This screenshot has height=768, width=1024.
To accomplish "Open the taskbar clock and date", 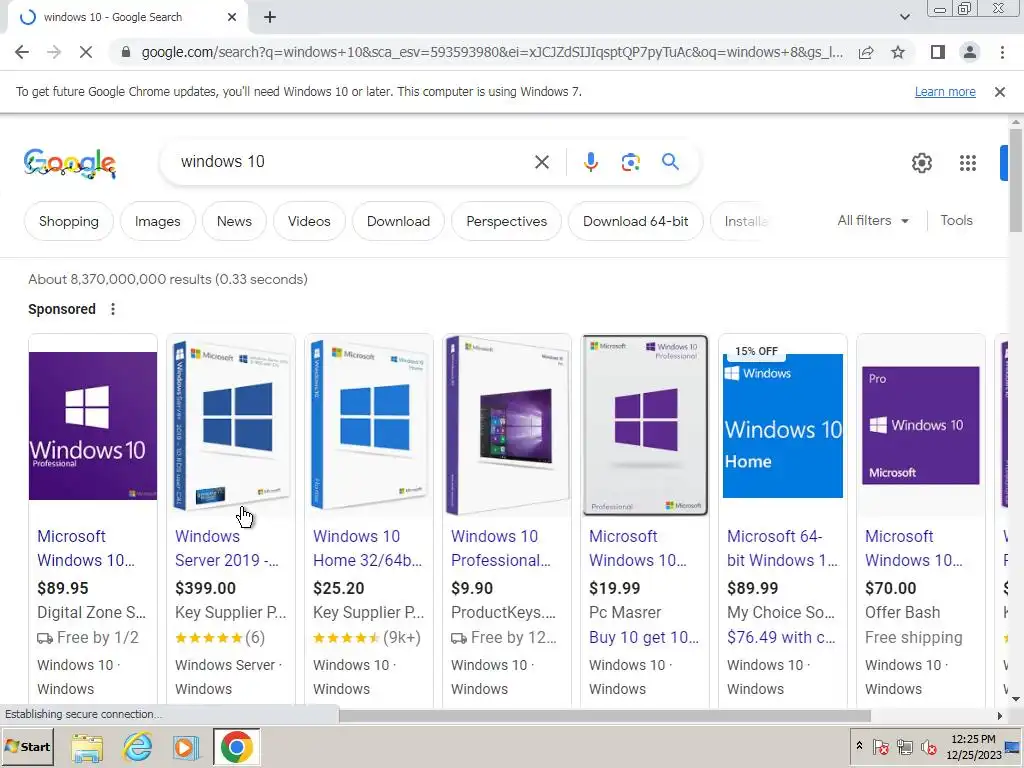I will point(973,747).
